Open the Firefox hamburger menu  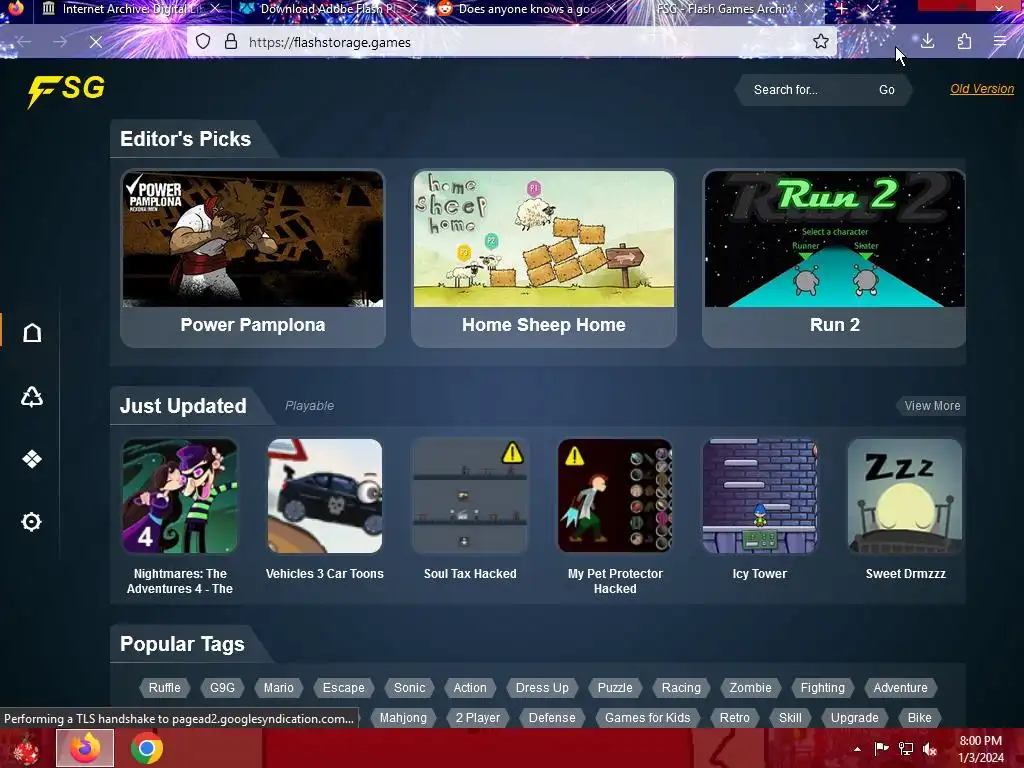(1000, 42)
